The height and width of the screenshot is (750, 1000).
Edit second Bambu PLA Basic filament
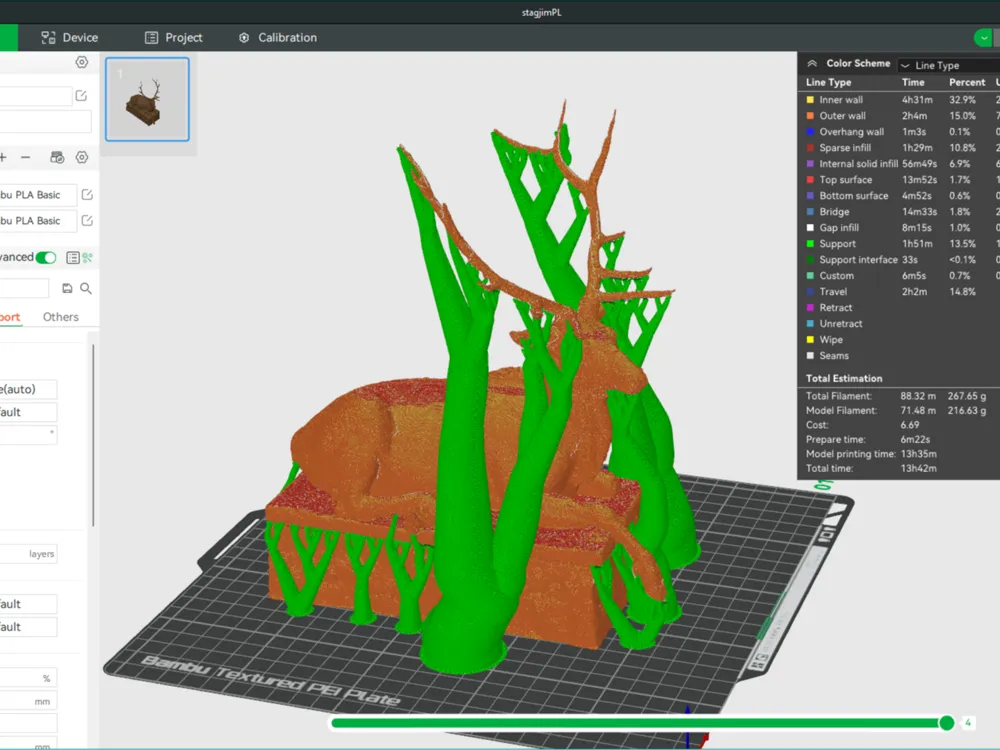click(87, 221)
